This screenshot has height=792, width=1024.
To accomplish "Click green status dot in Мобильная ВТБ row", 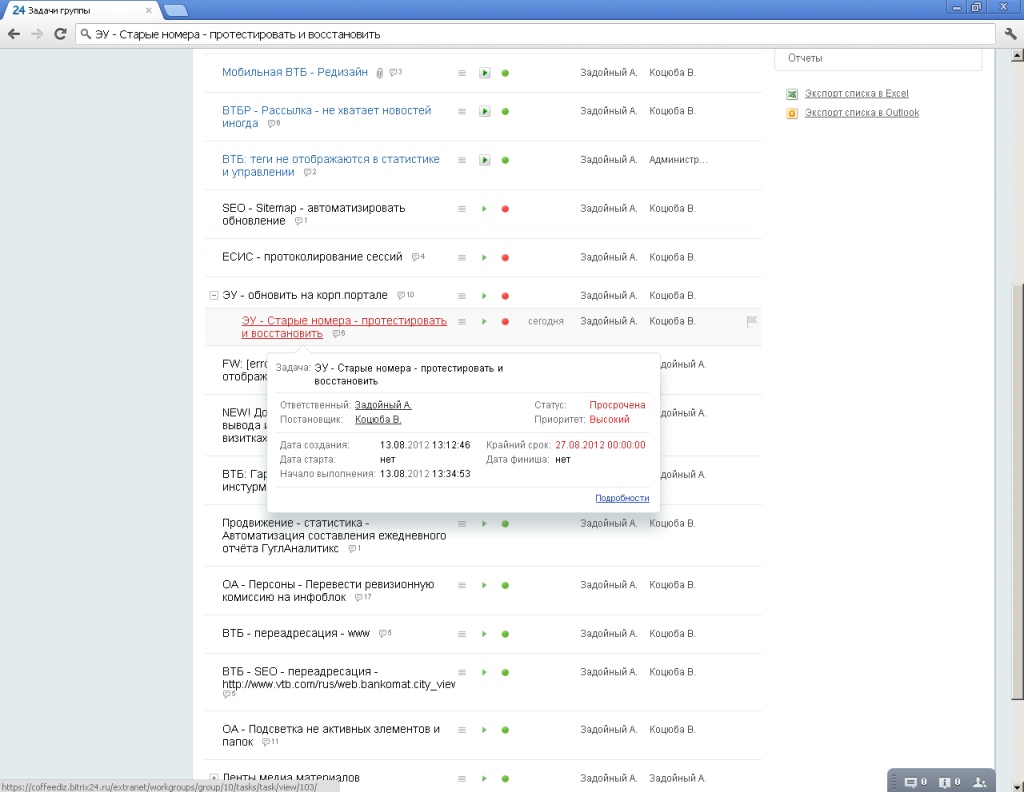I will [x=505, y=73].
